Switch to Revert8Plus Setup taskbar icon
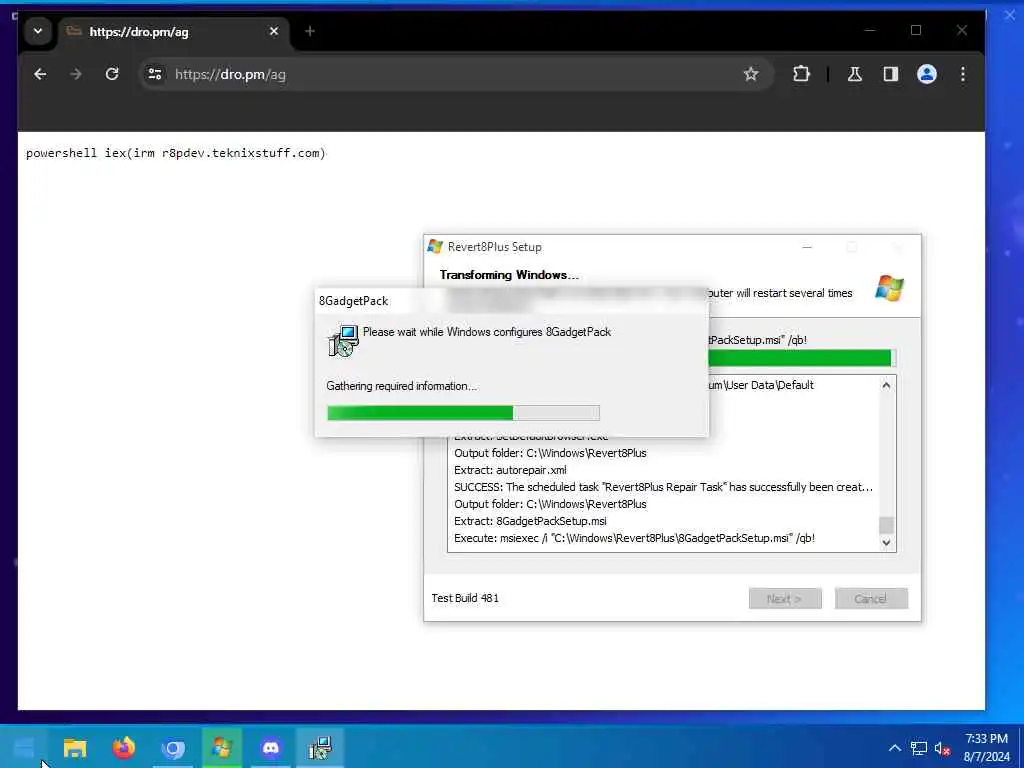This screenshot has height=768, width=1024. tap(221, 748)
